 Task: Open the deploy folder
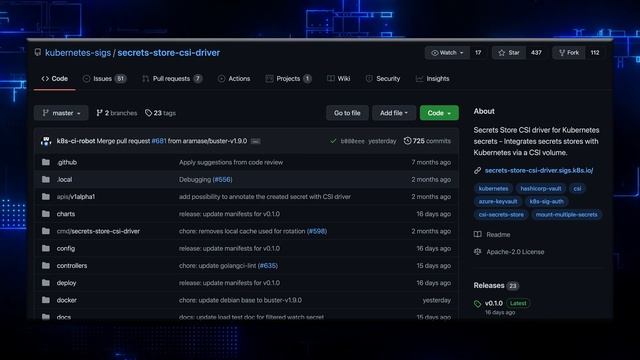[x=67, y=283]
